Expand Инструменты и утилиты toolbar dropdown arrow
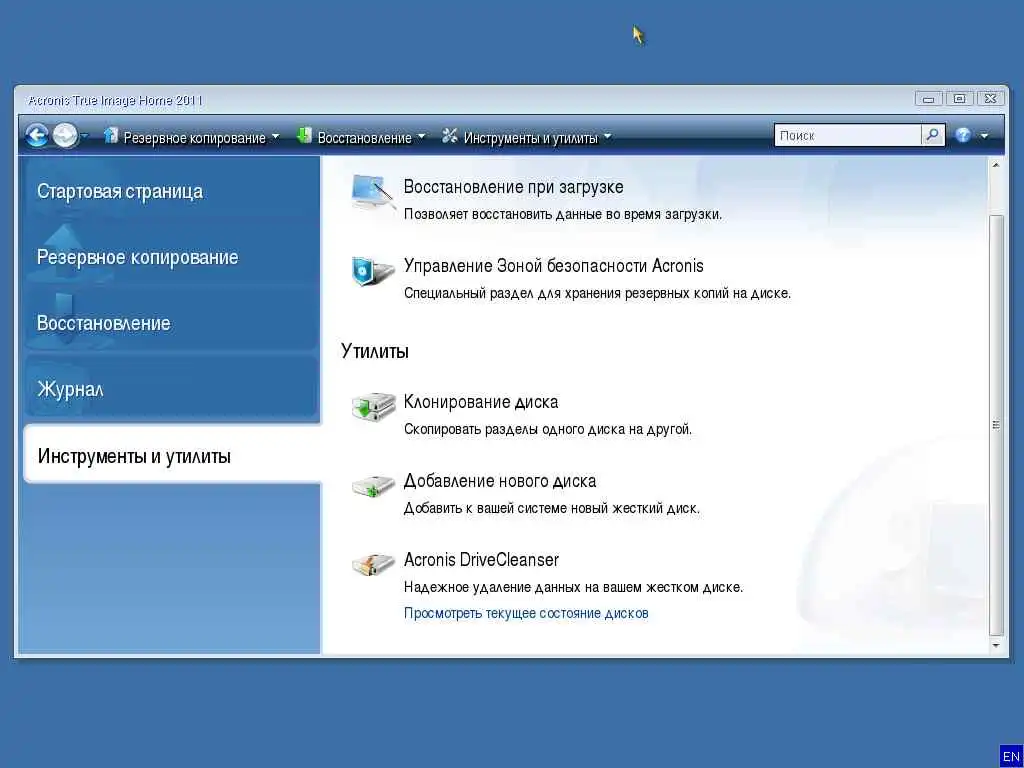The image size is (1024, 768). tap(607, 136)
